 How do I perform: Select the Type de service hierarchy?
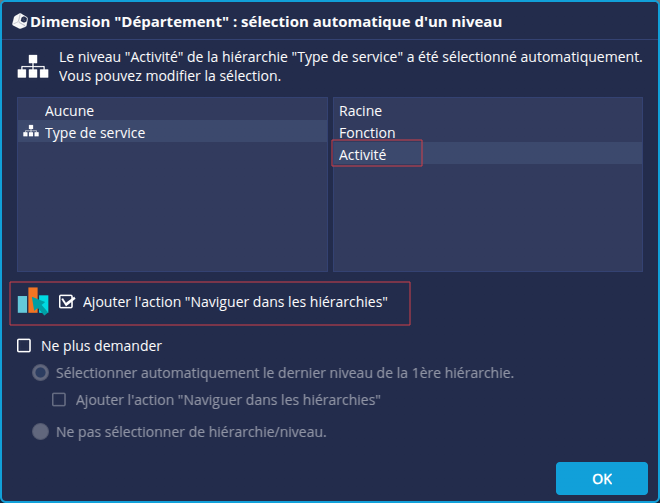95,133
